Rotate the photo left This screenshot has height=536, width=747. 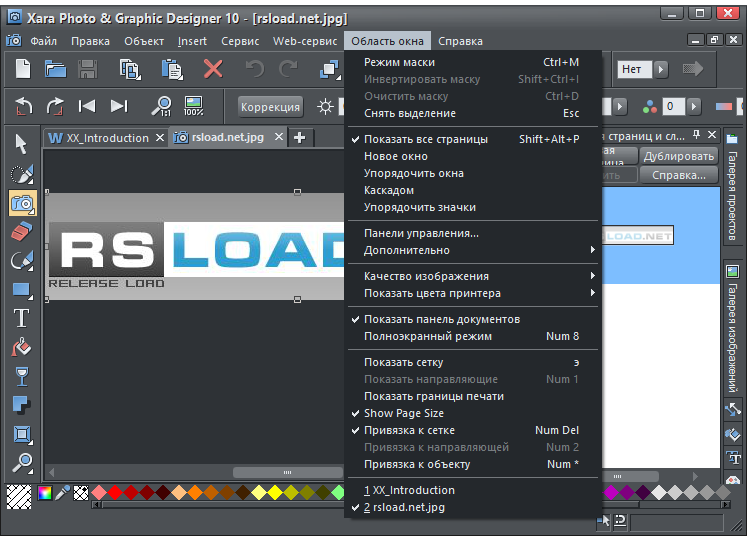point(23,106)
